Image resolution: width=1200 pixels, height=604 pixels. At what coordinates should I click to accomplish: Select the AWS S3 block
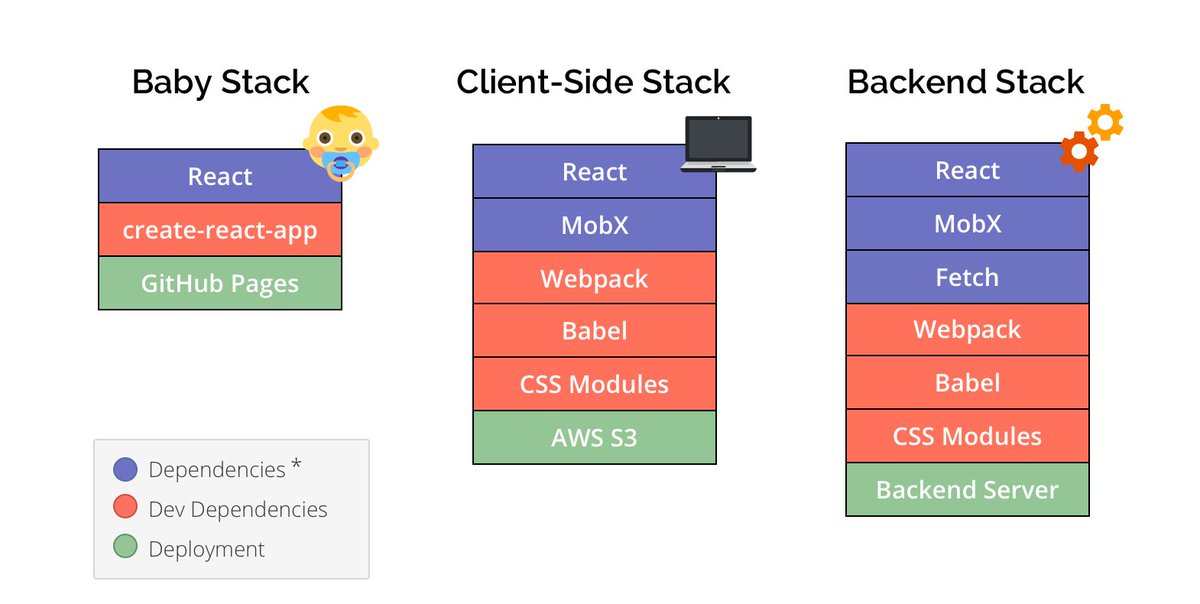[x=594, y=437]
